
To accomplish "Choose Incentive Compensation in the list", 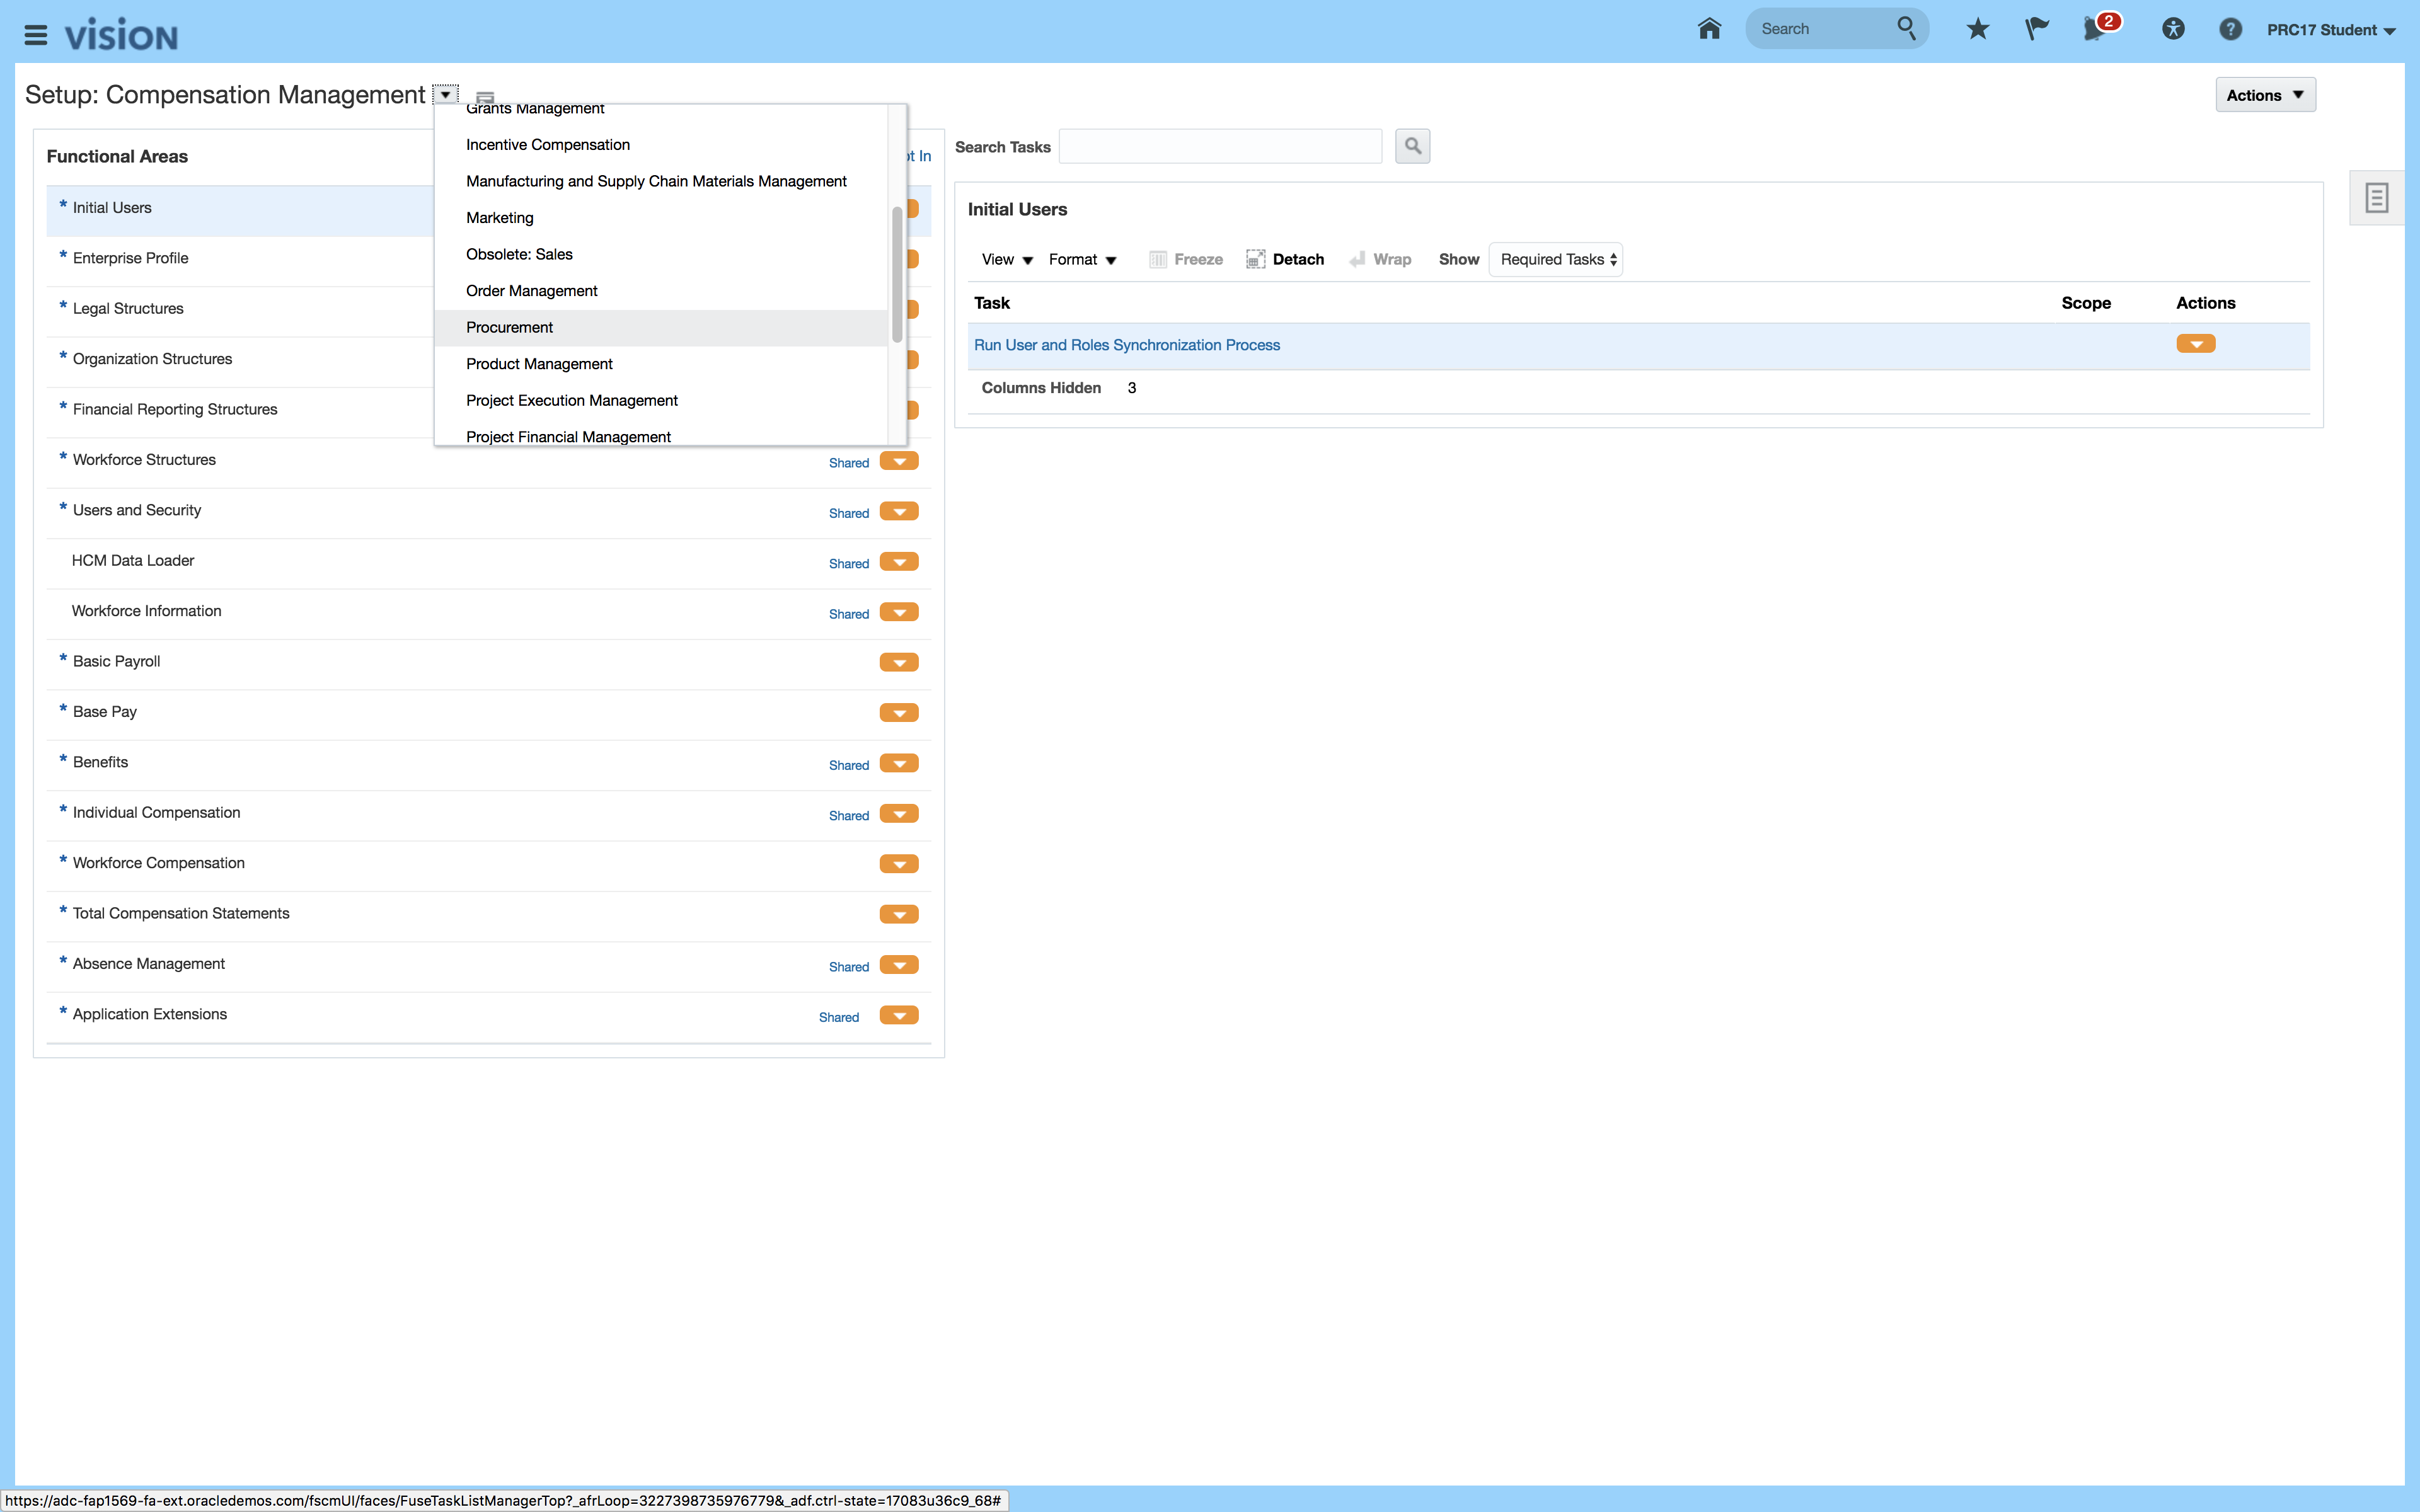I will (x=548, y=145).
